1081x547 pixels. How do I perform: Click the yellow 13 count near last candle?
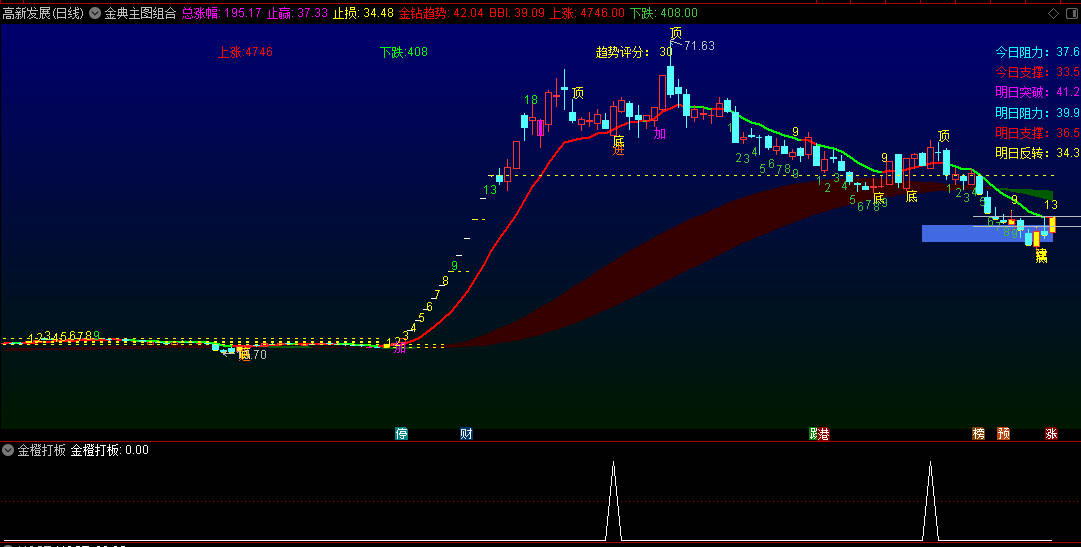point(1051,205)
